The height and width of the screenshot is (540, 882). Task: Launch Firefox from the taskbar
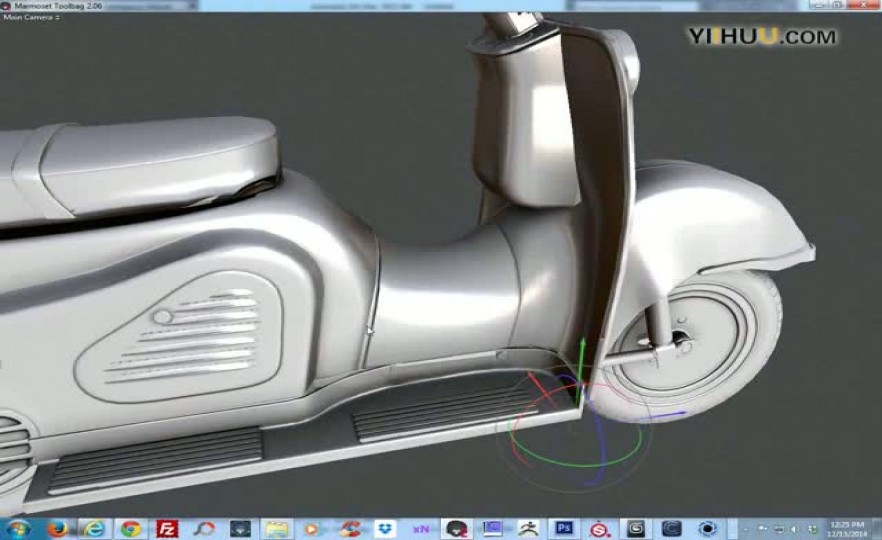57,529
